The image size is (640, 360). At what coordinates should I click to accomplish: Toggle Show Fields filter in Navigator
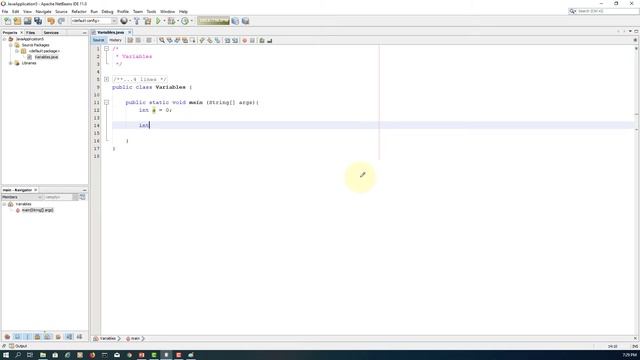coord(17,337)
